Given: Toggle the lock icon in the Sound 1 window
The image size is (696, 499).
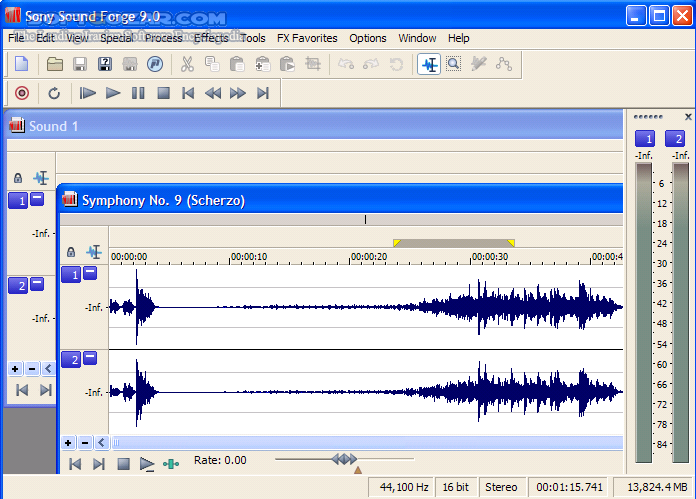Looking at the screenshot, I should click(x=18, y=178).
